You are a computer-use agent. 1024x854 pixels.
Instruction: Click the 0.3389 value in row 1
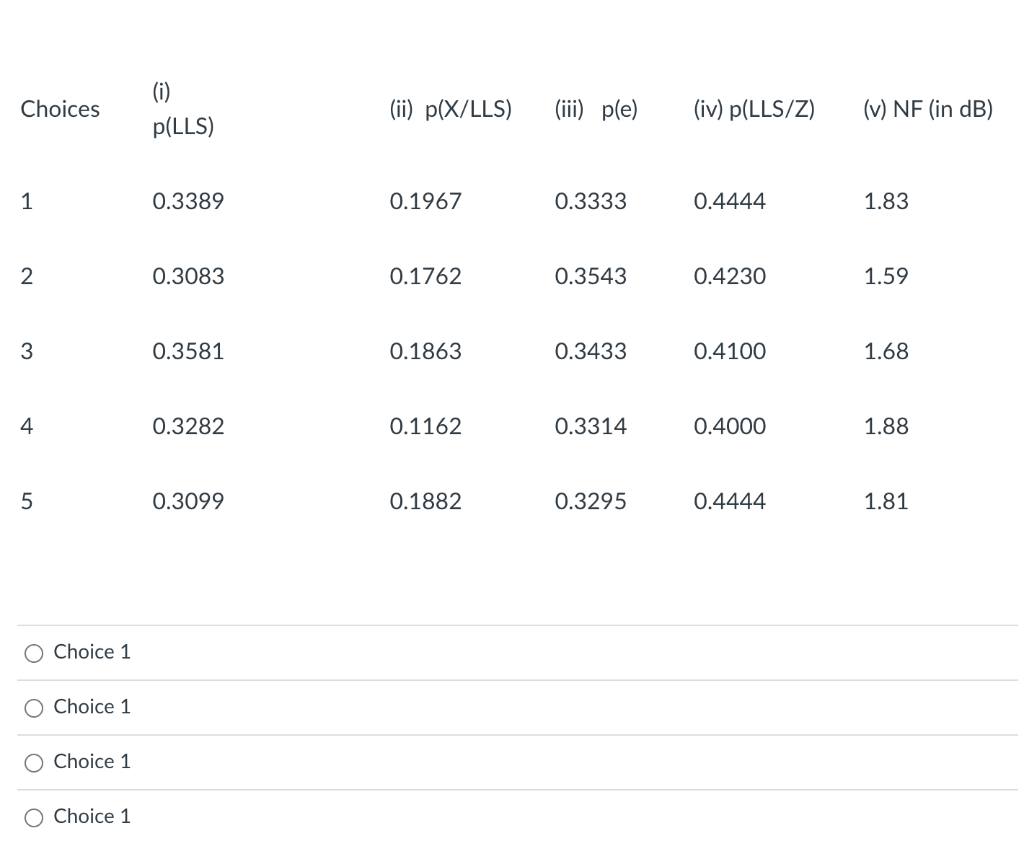coord(188,201)
